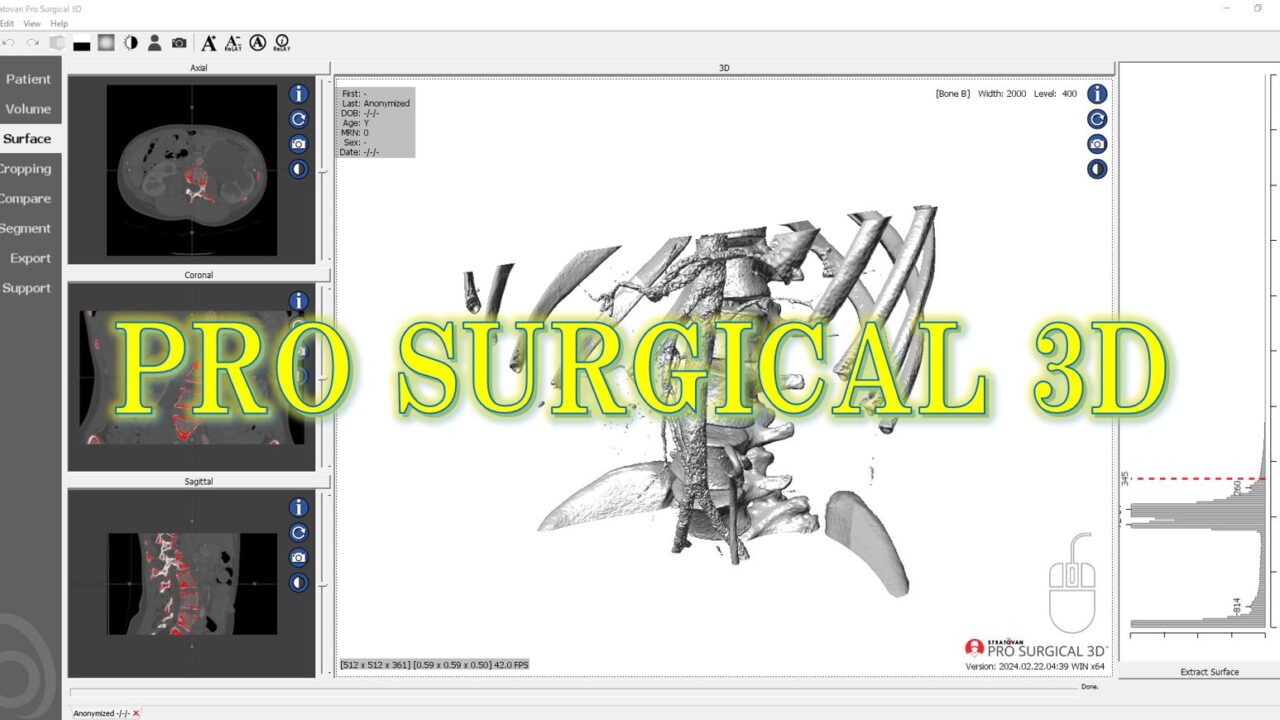Click the toolbar camera snapshot icon
Image resolution: width=1280 pixels, height=720 pixels.
click(x=179, y=43)
